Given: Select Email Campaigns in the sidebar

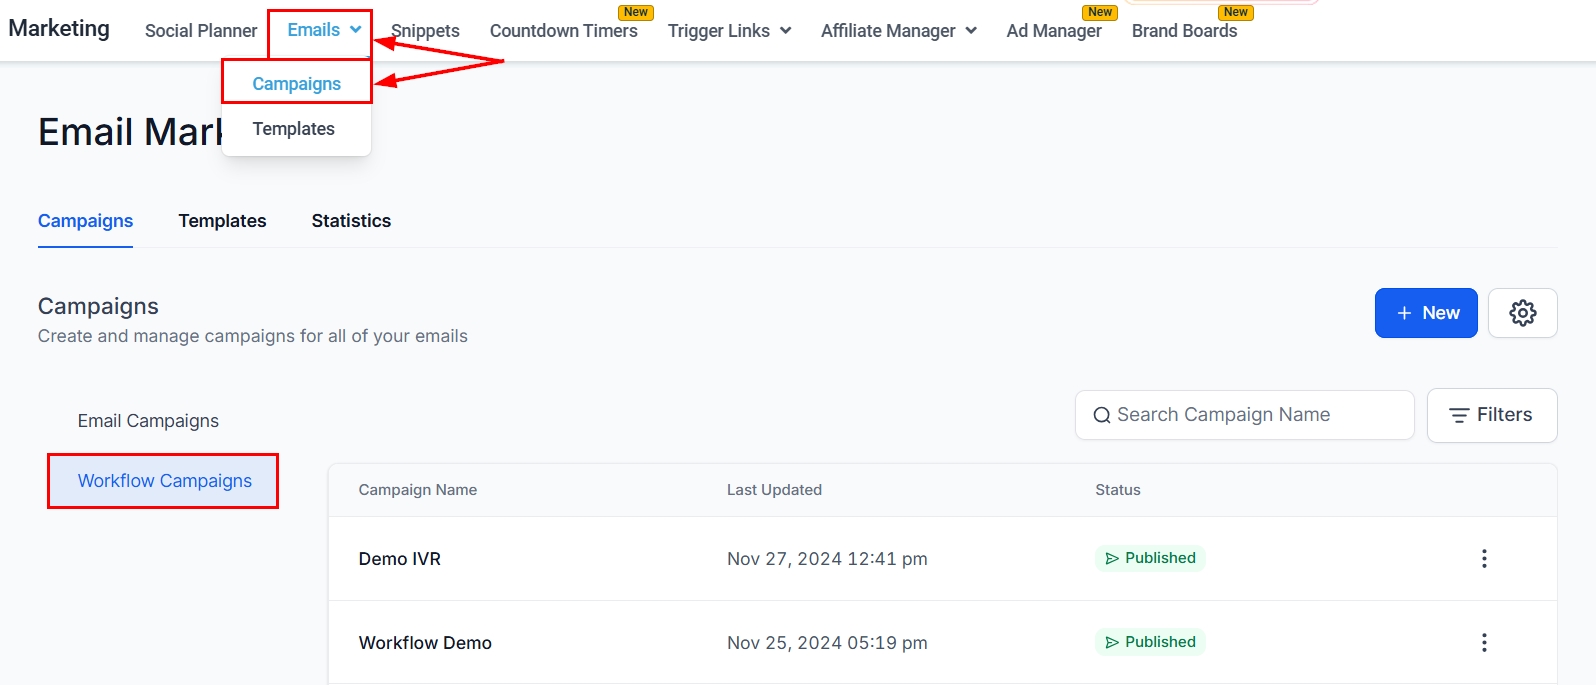Looking at the screenshot, I should coord(148,421).
